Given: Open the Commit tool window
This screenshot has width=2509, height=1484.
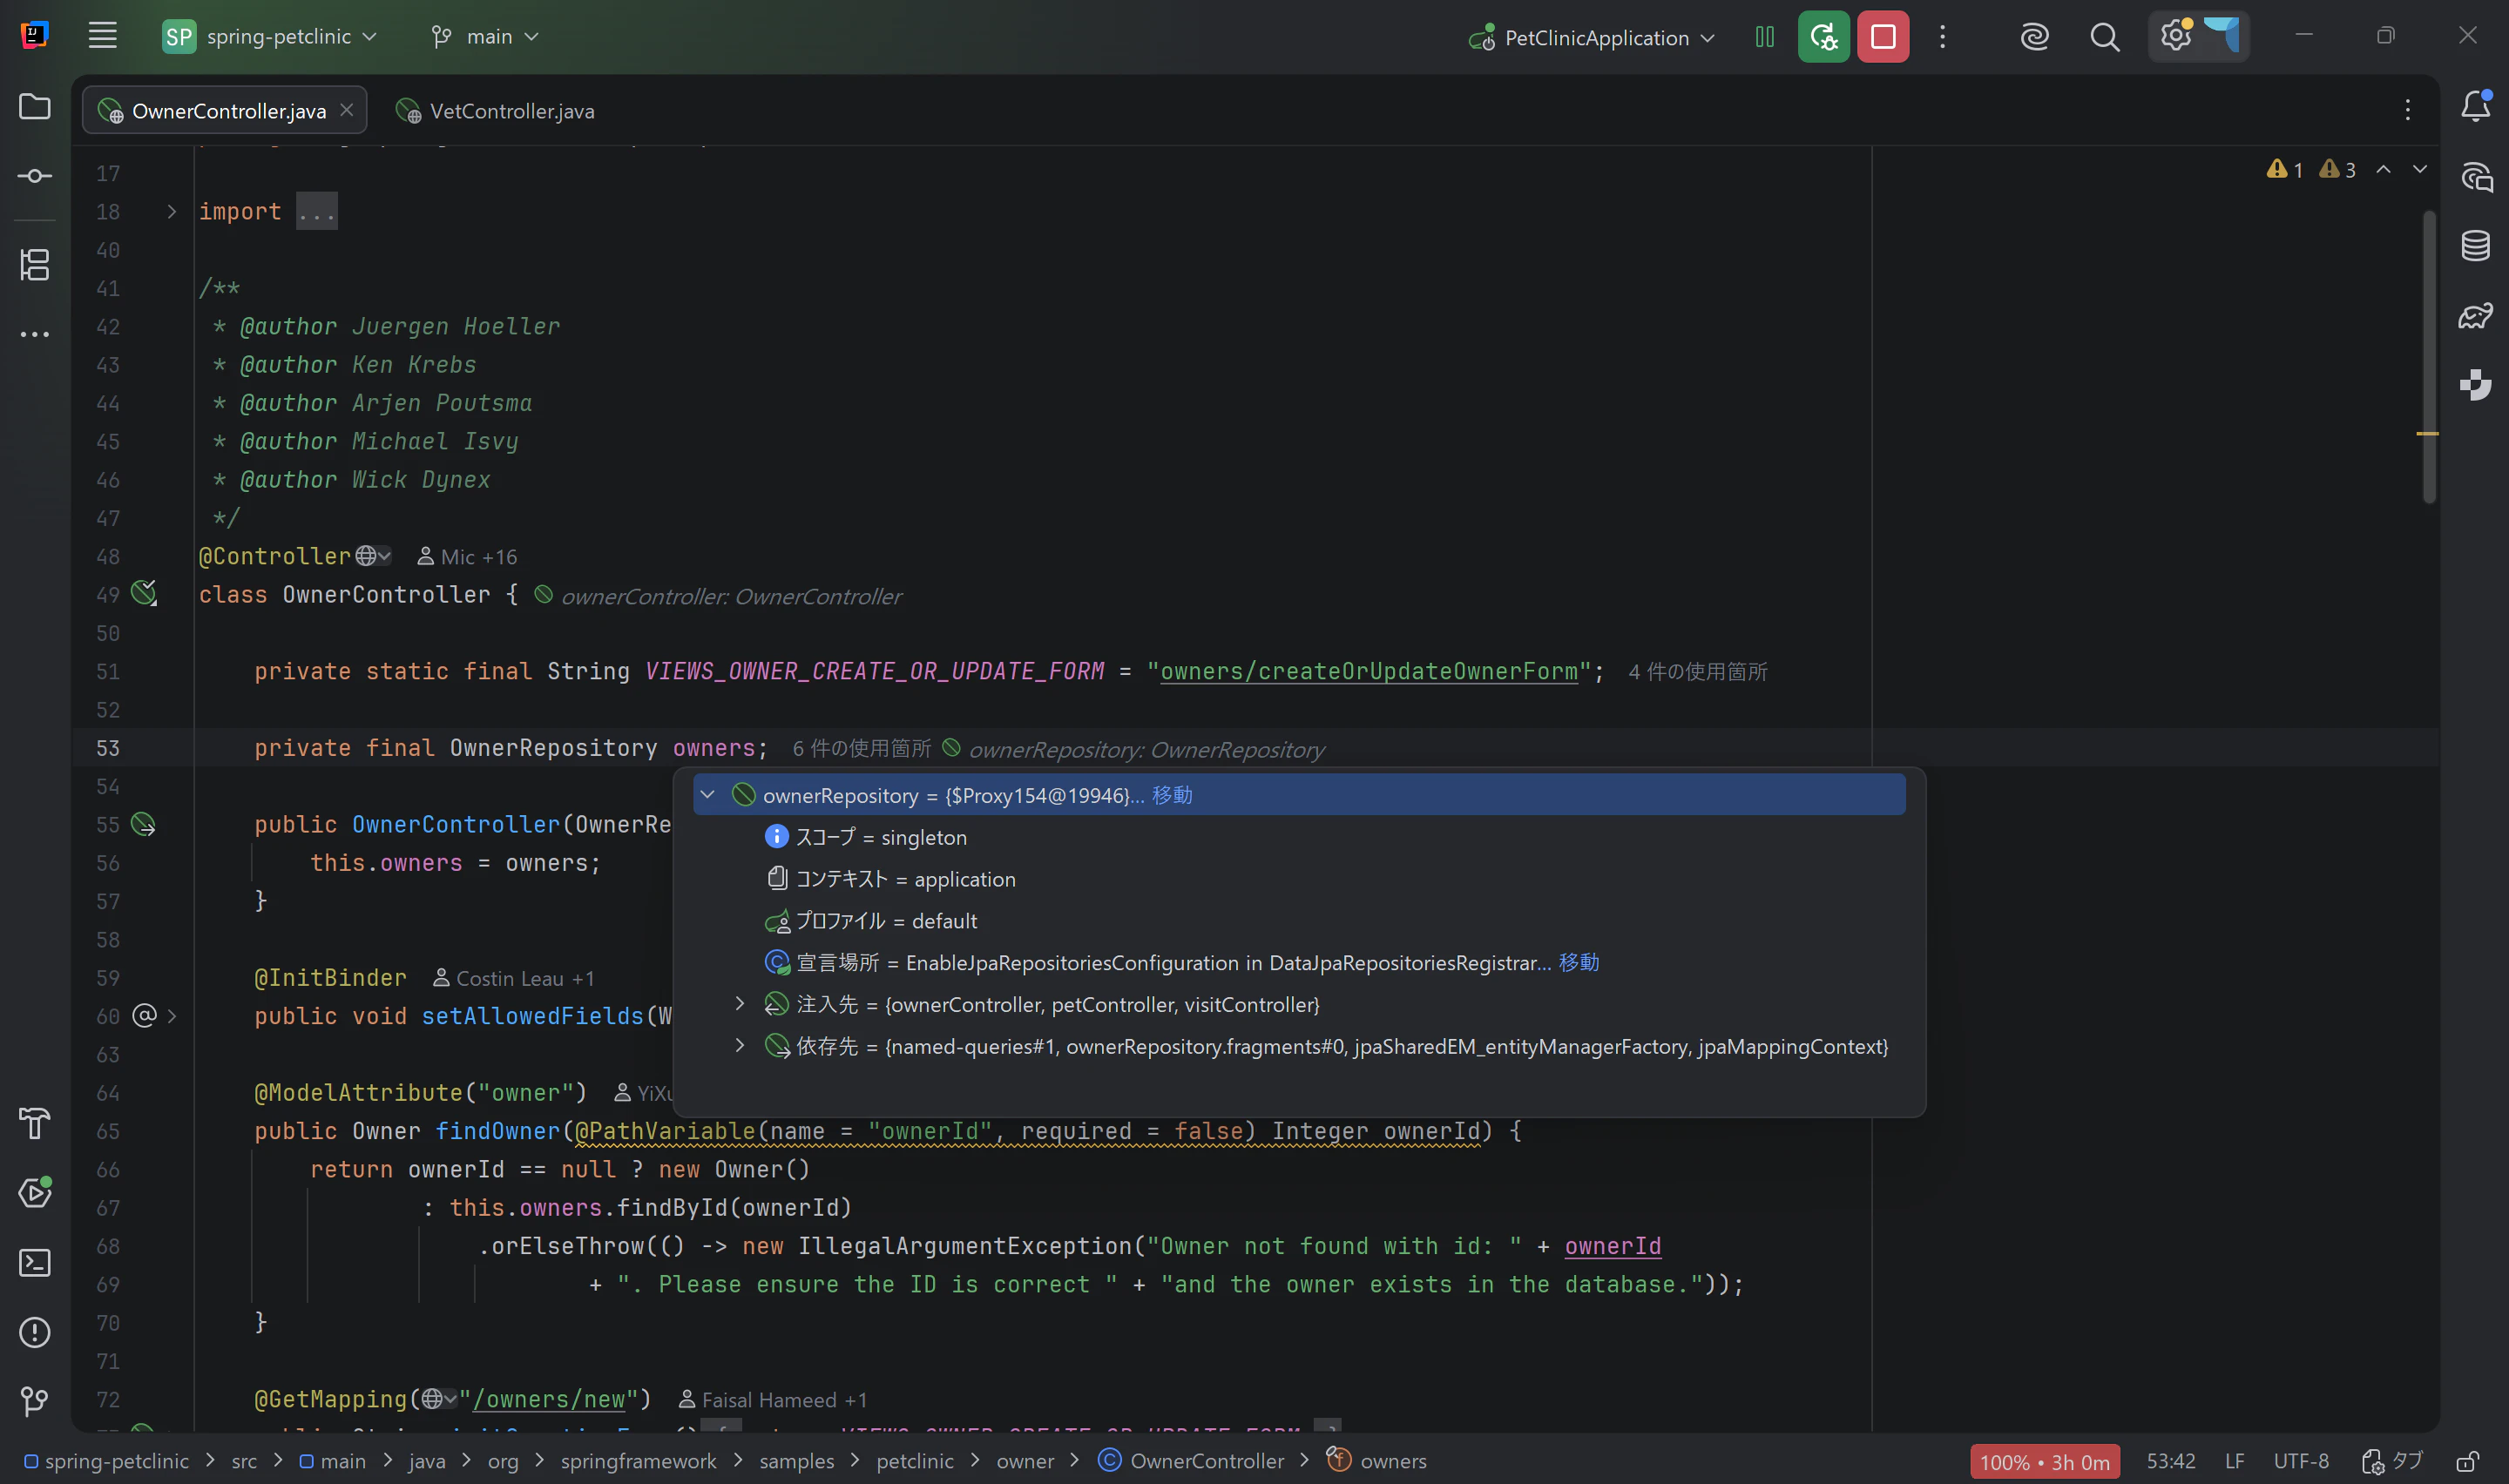Looking at the screenshot, I should tap(35, 176).
